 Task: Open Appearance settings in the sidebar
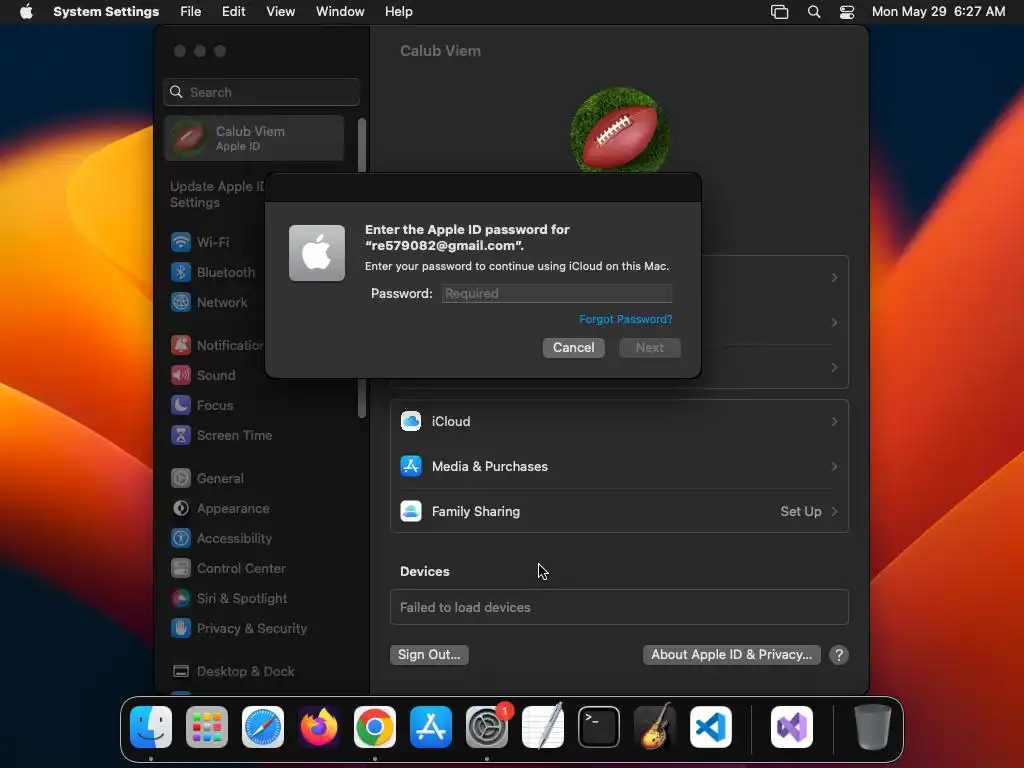point(220,509)
